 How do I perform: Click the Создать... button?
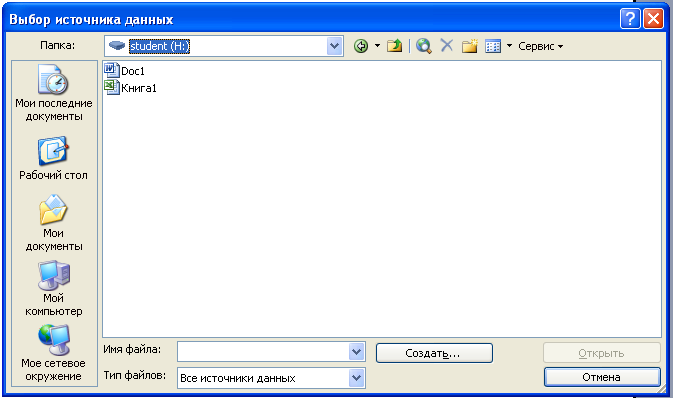(434, 353)
